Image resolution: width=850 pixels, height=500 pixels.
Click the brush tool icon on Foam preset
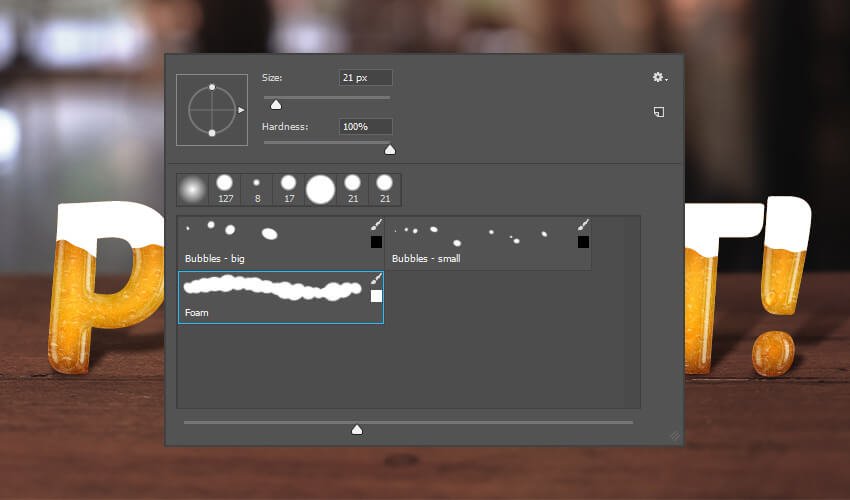click(376, 279)
